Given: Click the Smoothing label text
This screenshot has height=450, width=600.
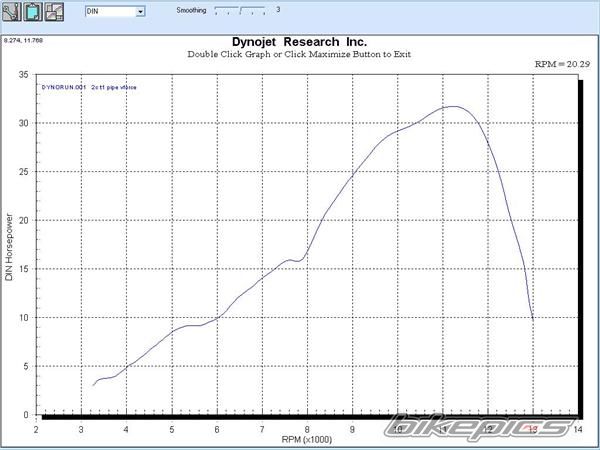Looking at the screenshot, I should (x=192, y=10).
